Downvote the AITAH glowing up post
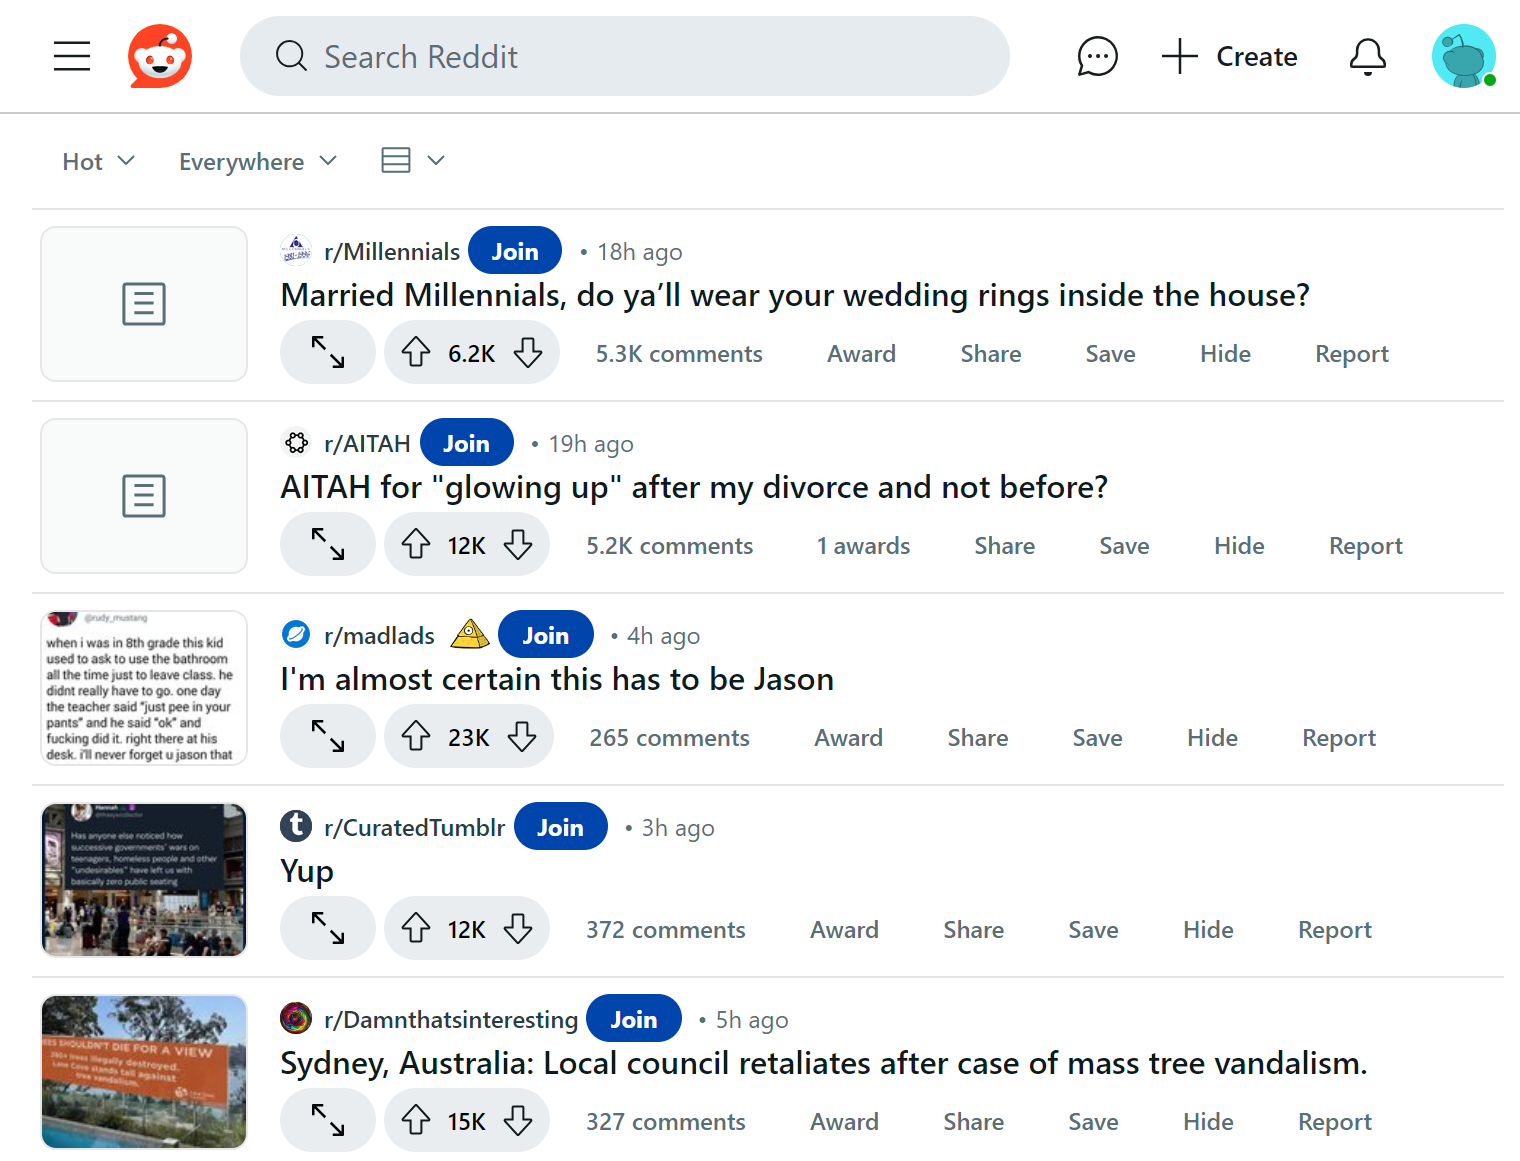This screenshot has width=1520, height=1161. (x=518, y=545)
